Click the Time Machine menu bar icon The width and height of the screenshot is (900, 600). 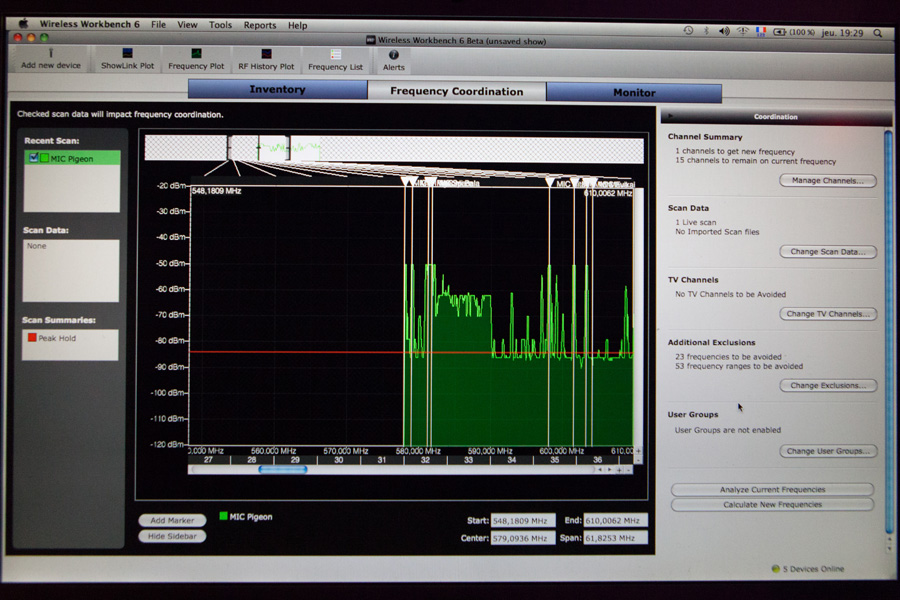tap(688, 30)
